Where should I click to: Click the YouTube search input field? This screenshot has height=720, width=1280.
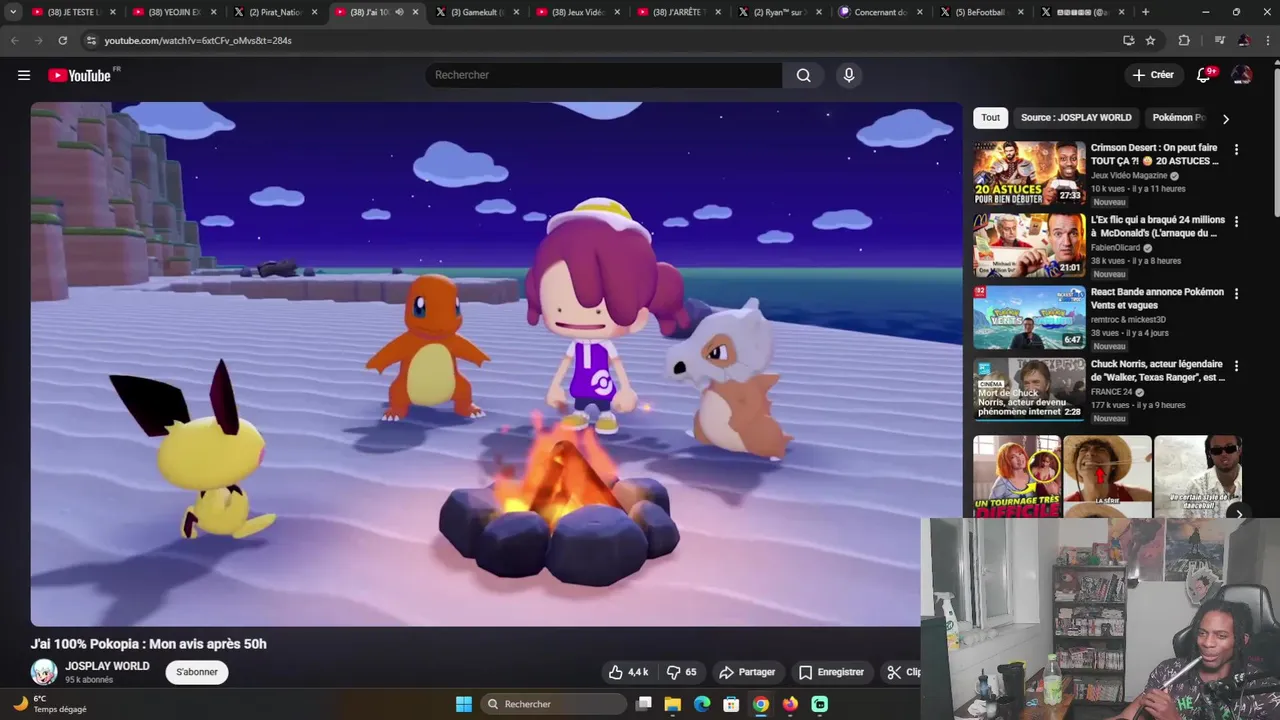click(604, 75)
